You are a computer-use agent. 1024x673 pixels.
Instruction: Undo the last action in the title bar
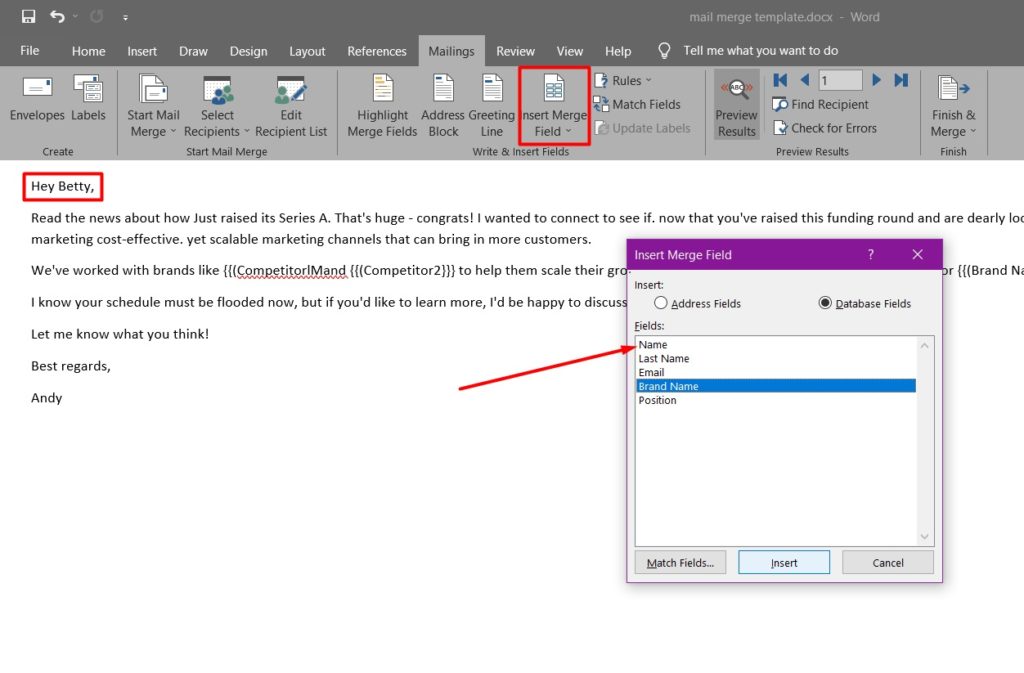57,16
